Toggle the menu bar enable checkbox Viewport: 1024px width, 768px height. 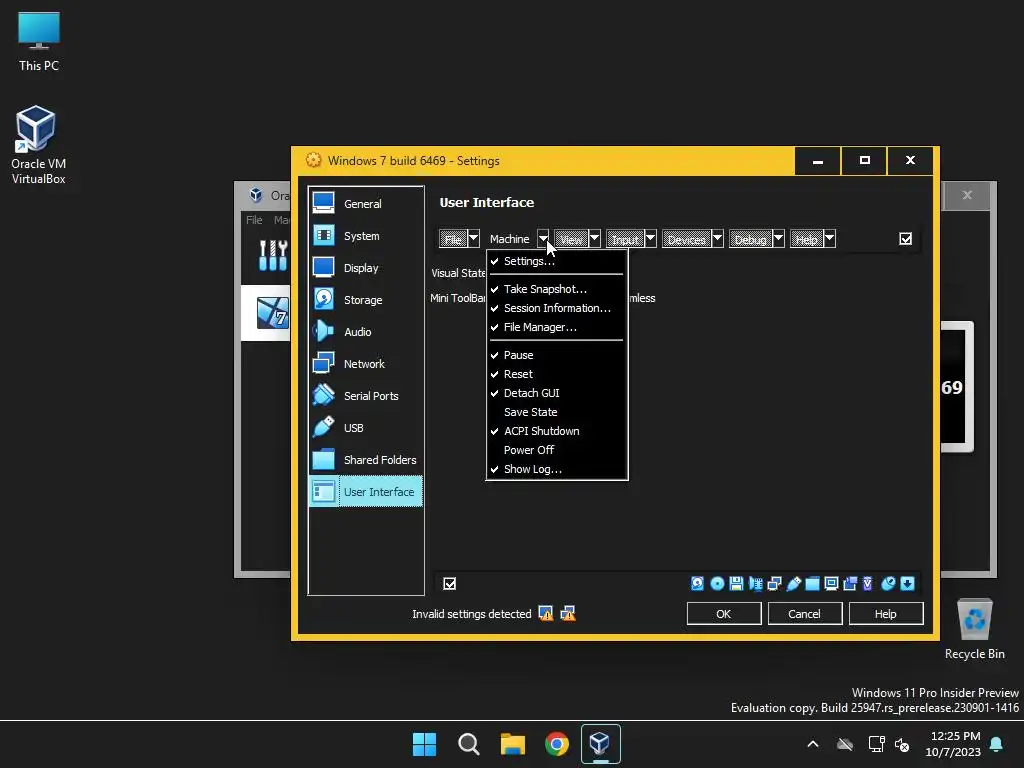(905, 239)
